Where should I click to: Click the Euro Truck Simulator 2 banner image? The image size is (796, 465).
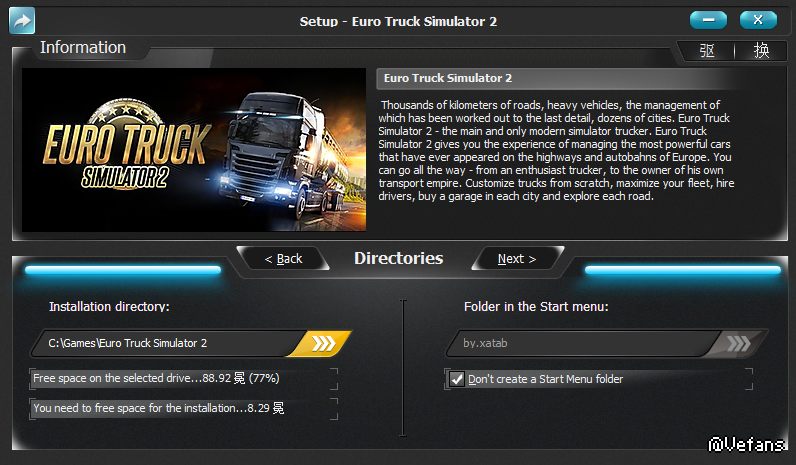coord(194,150)
